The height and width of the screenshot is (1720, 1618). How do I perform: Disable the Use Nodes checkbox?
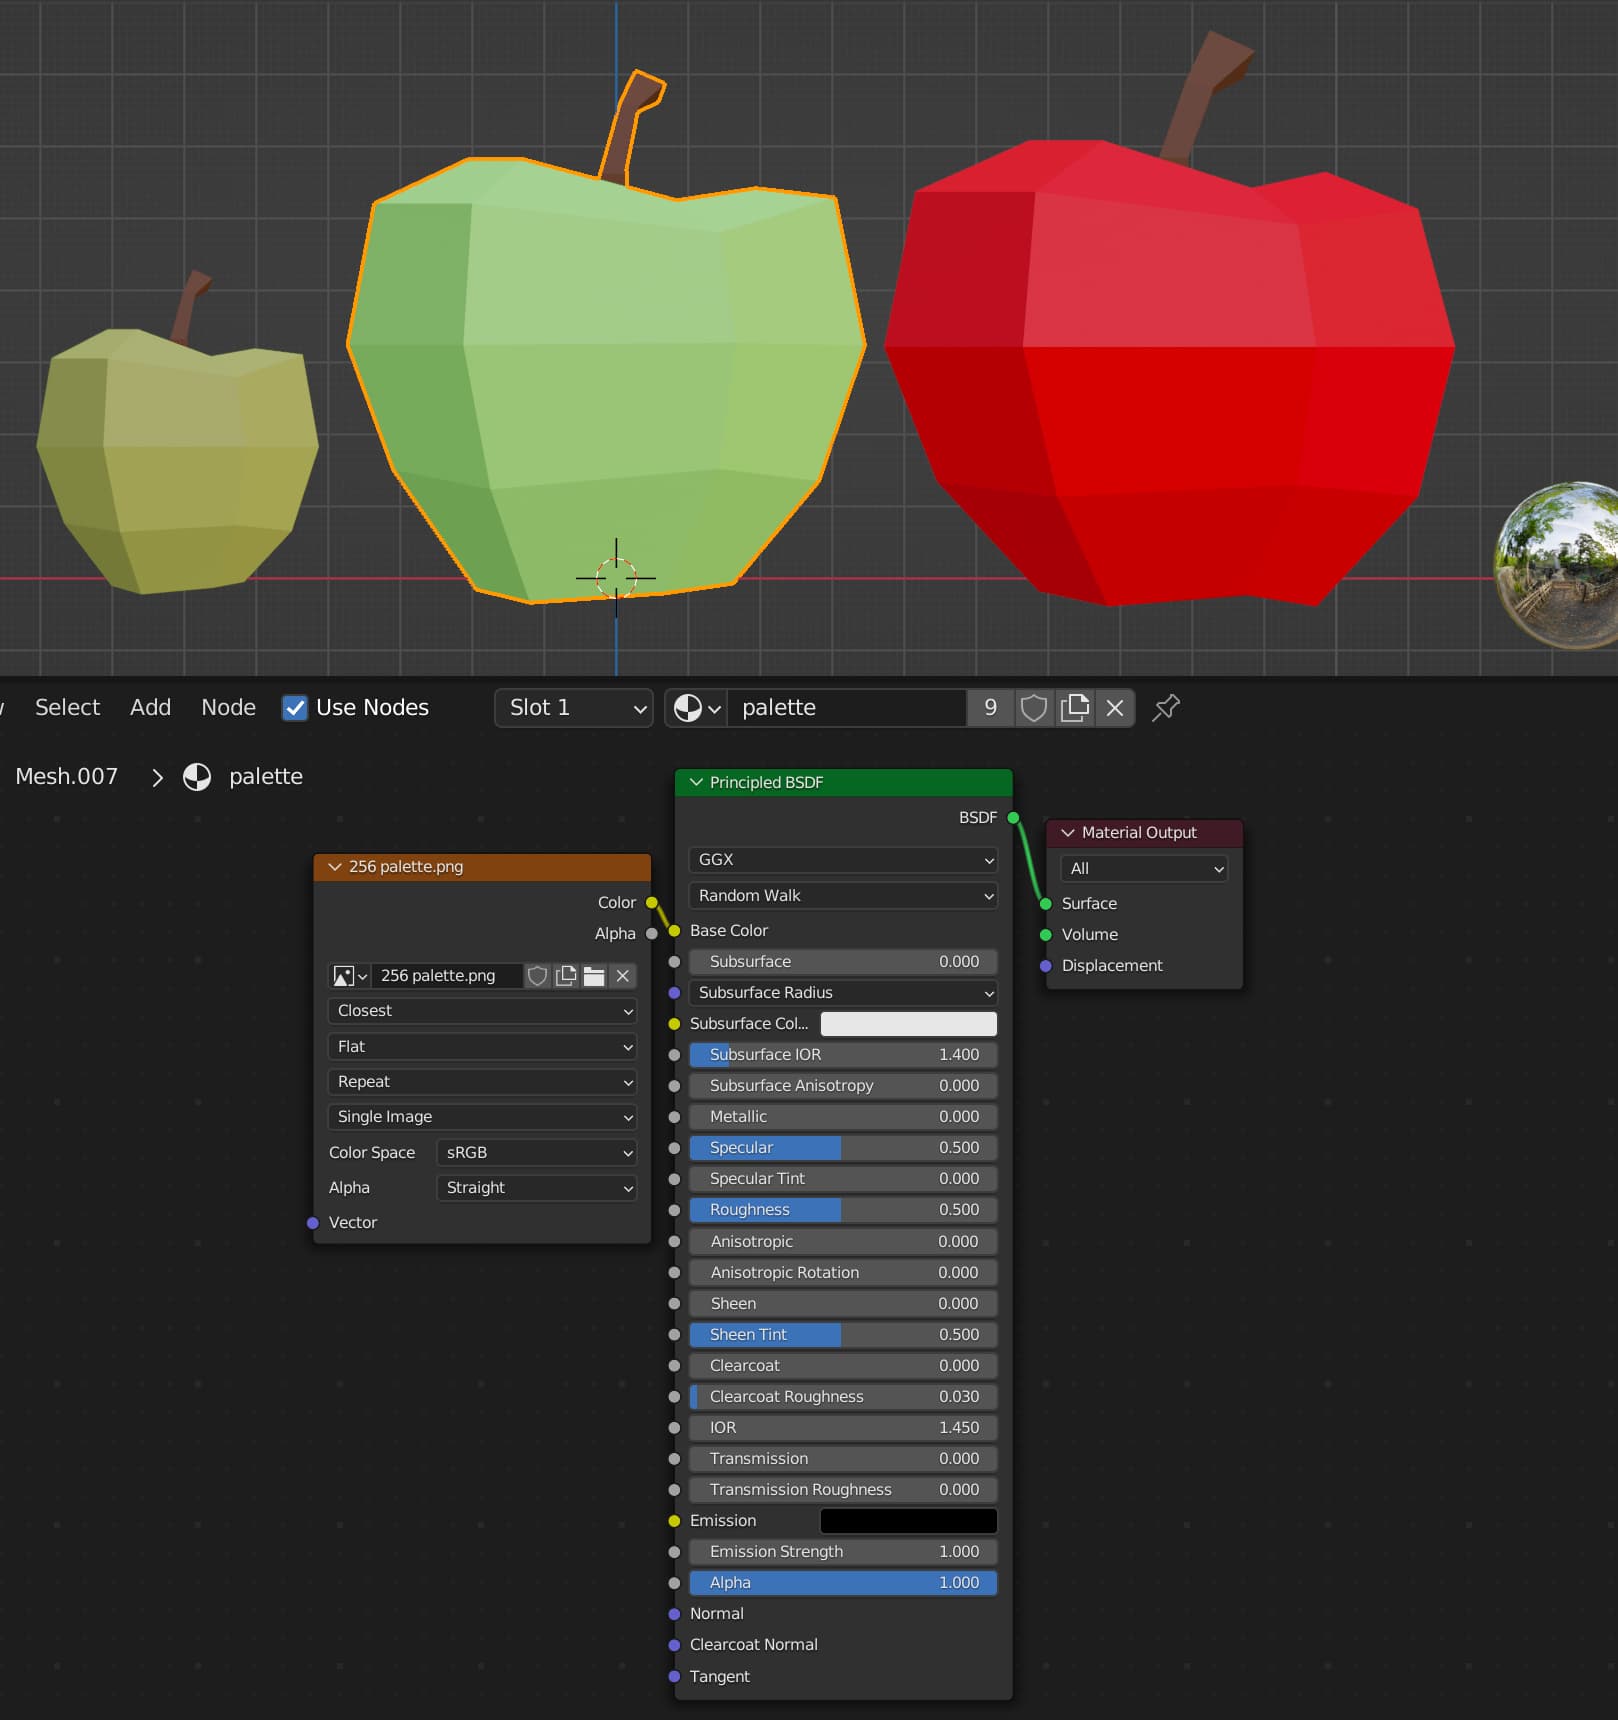tap(295, 708)
